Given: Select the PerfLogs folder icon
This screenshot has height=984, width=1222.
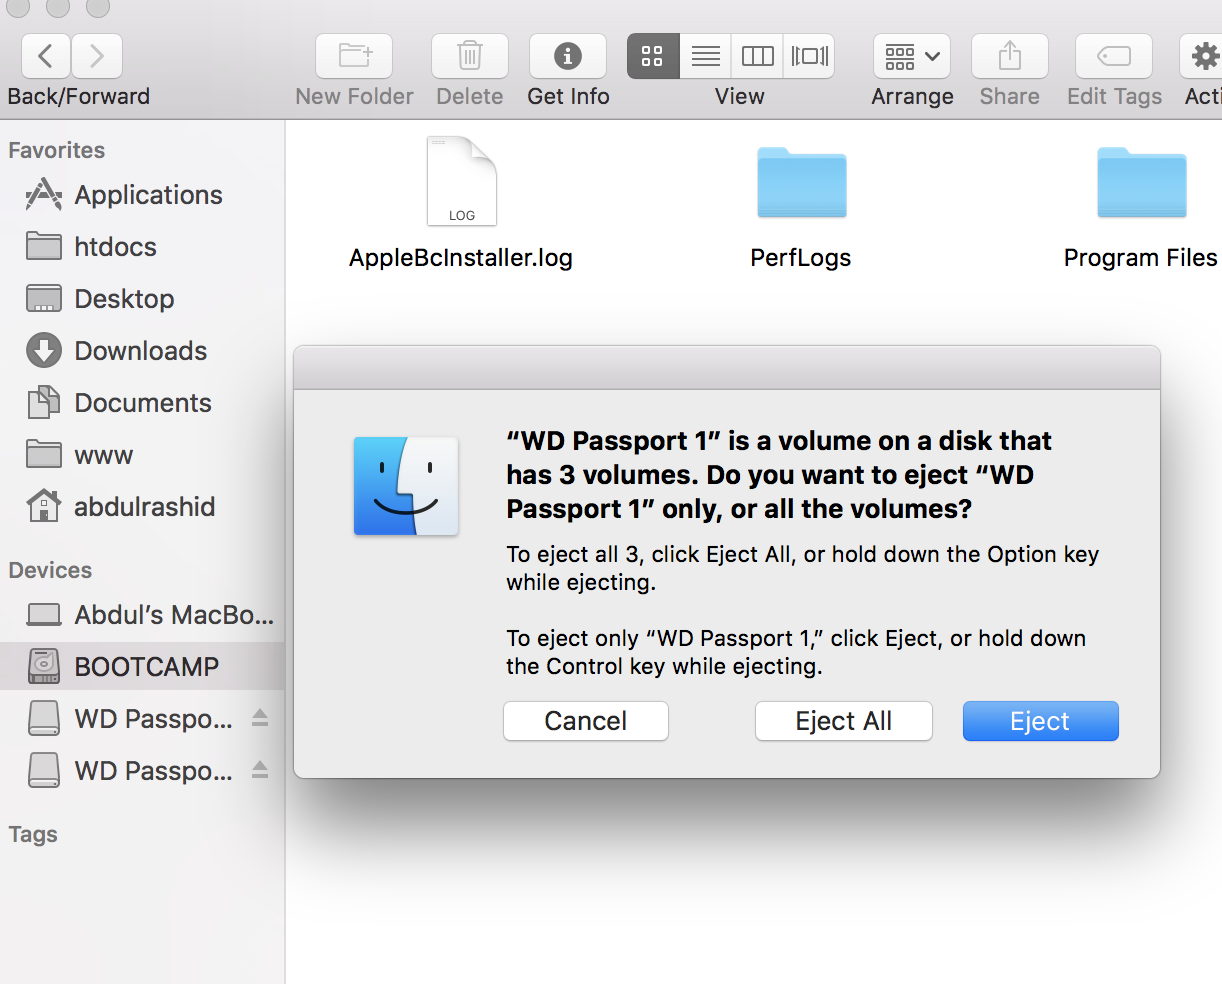Looking at the screenshot, I should click(x=802, y=183).
